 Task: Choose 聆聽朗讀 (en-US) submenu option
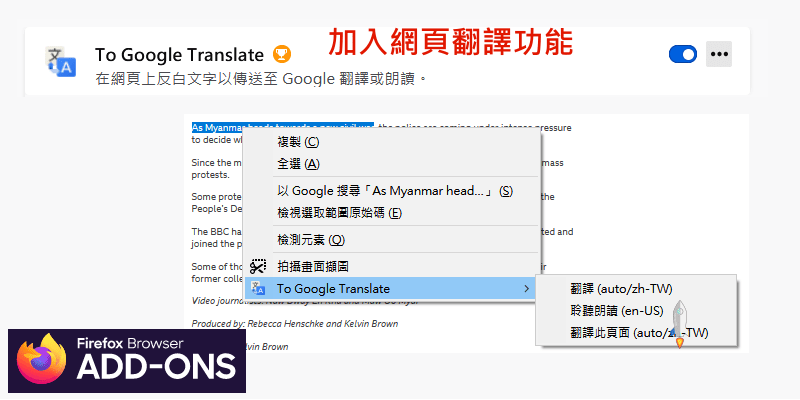(615, 311)
